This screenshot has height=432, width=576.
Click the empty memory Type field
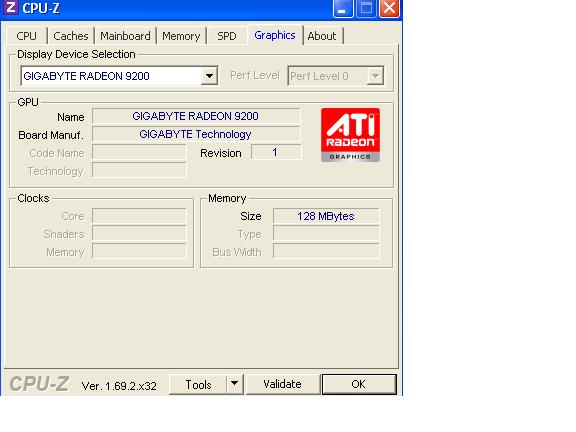[326, 234]
